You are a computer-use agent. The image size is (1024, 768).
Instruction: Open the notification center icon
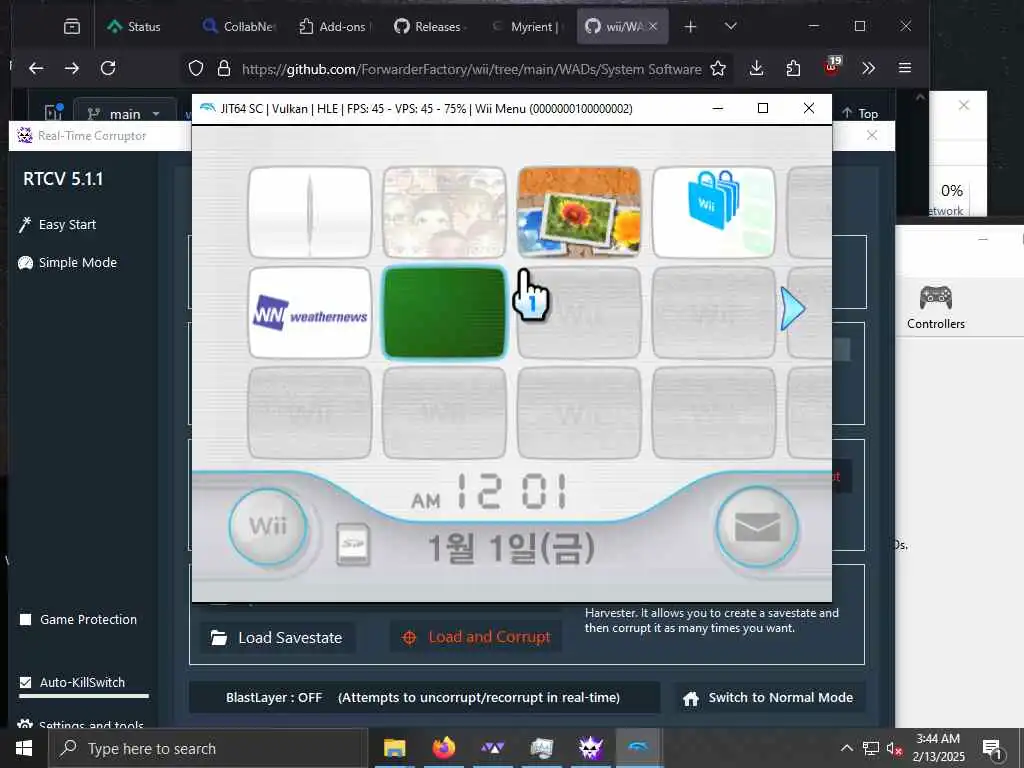(x=993, y=749)
